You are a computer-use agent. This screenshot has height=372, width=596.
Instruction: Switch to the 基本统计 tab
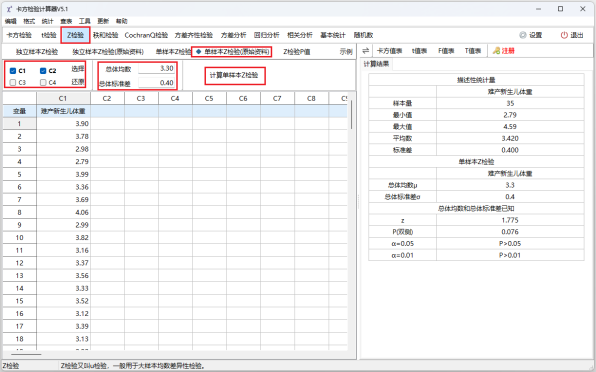click(x=333, y=35)
